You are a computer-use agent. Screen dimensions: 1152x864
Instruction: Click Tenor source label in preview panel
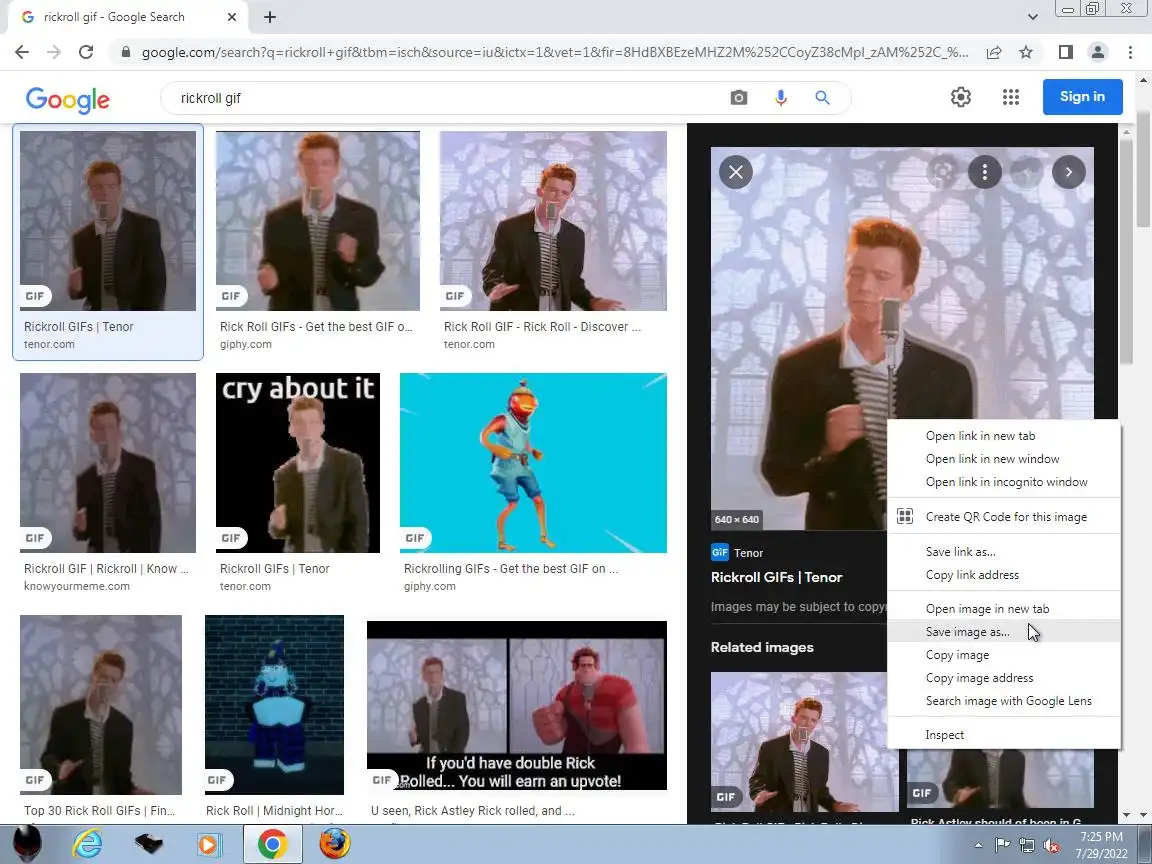(x=749, y=553)
